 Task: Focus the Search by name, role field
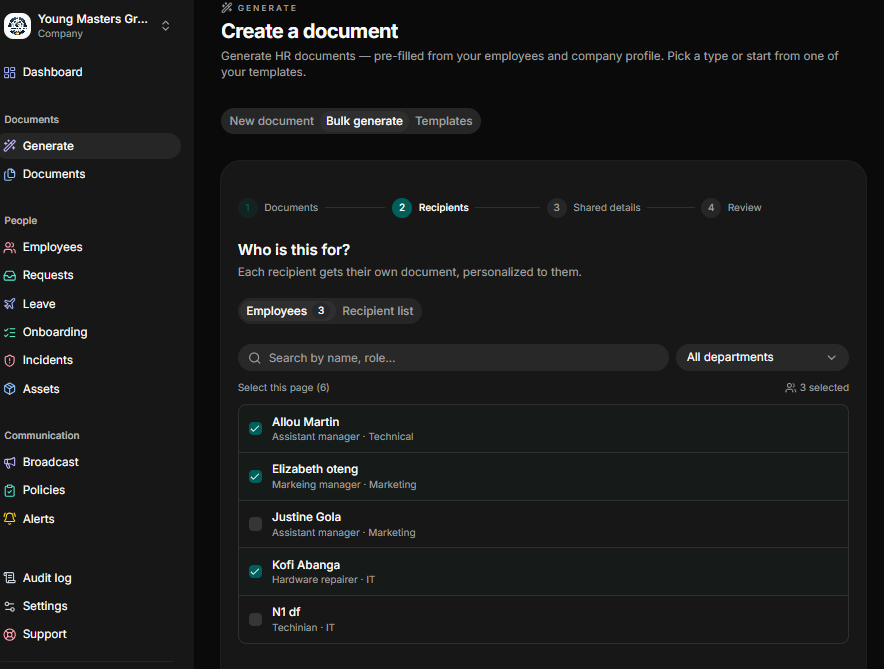453,358
